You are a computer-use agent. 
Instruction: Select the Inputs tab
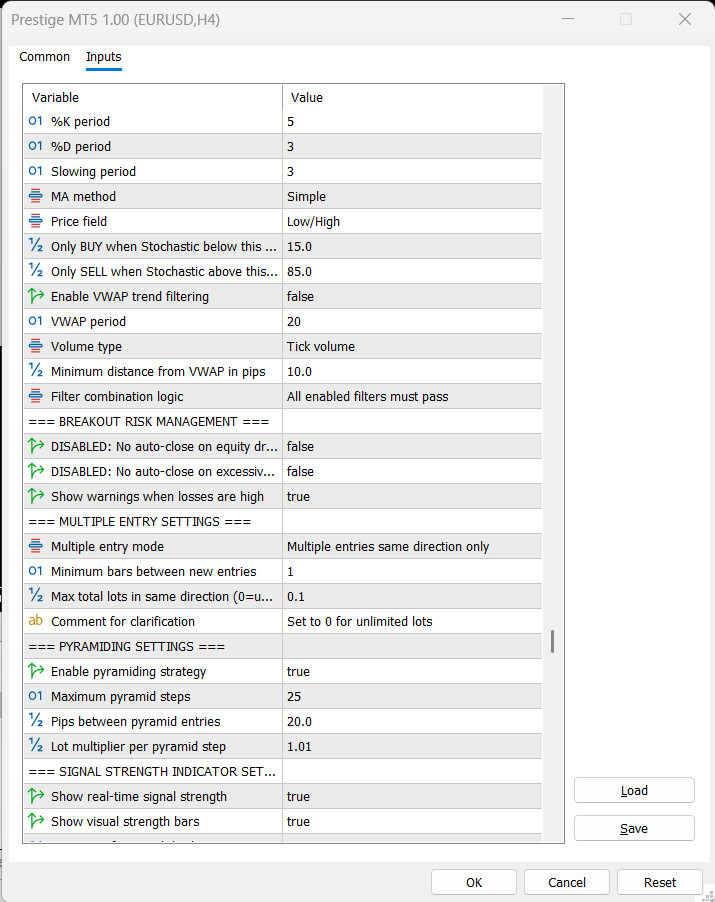[104, 57]
